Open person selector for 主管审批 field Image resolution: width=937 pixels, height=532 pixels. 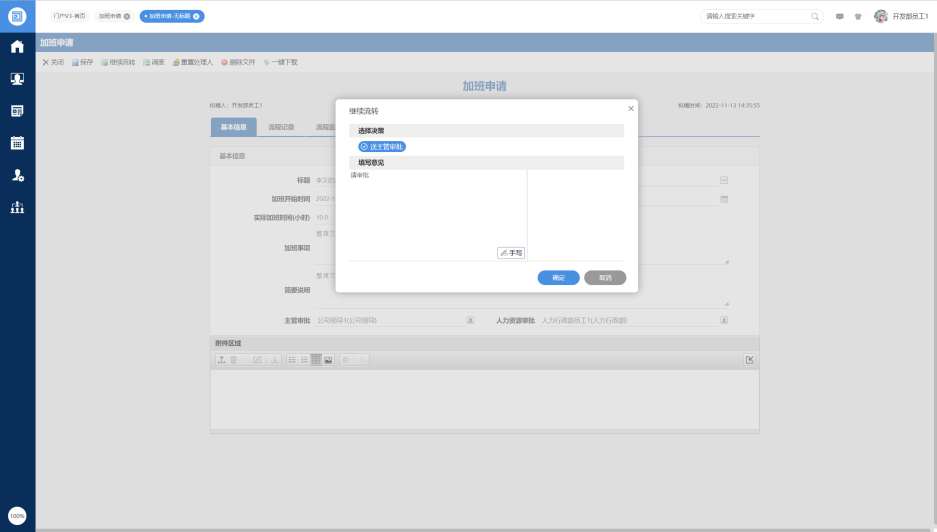(470, 320)
